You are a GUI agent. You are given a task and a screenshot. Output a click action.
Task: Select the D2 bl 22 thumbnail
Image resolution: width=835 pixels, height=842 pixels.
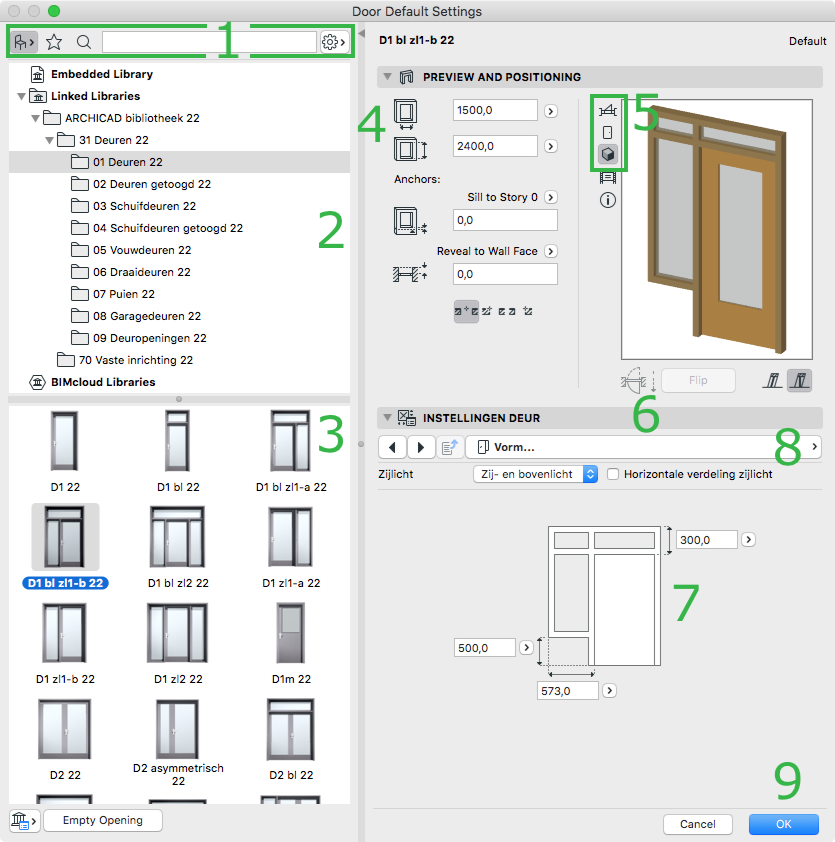pyautogui.click(x=291, y=729)
